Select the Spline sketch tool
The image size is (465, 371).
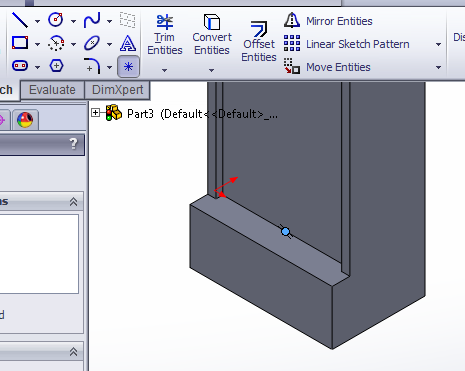[x=92, y=20]
